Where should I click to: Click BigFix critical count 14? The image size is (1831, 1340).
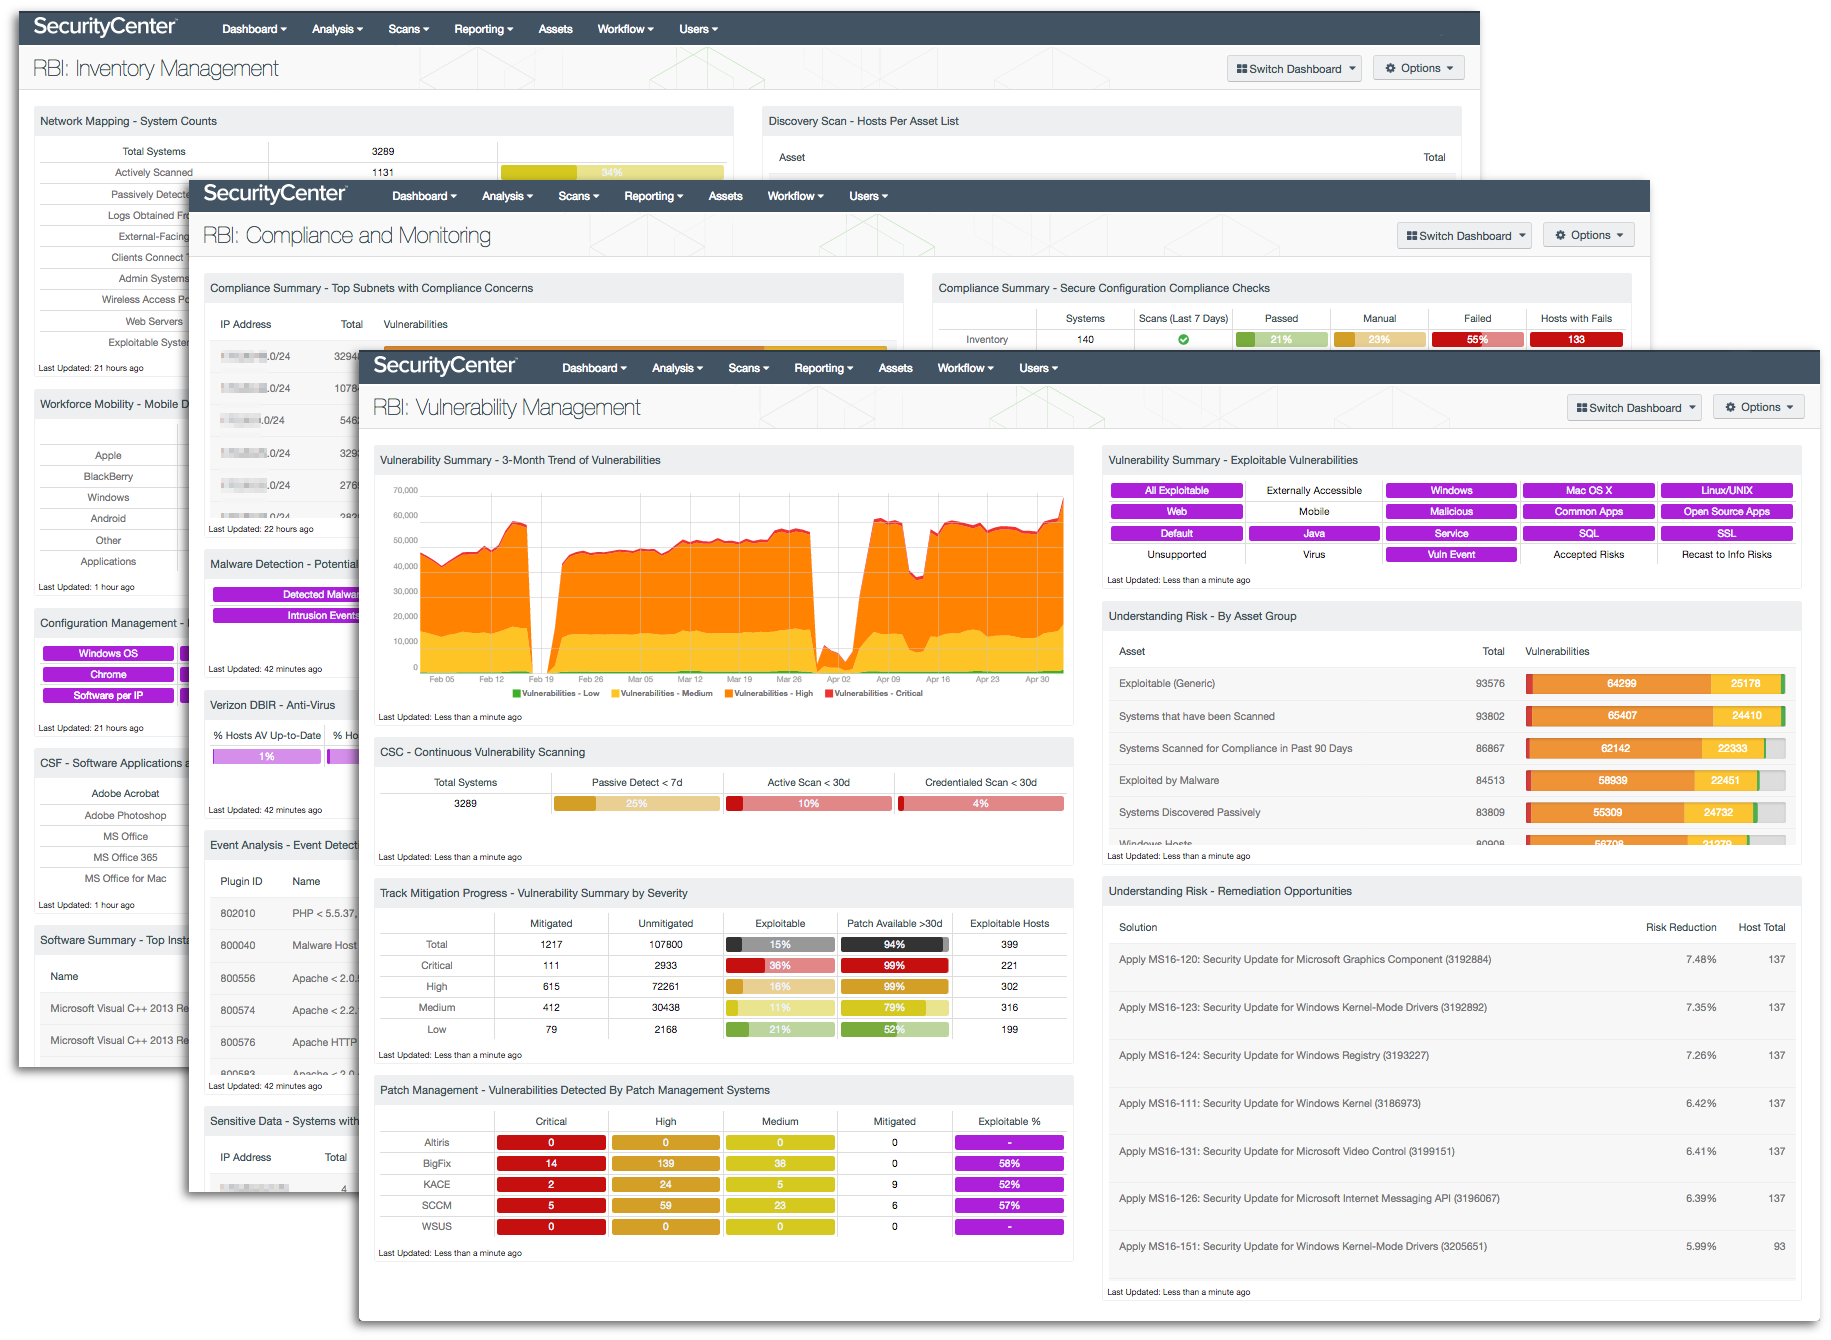point(551,1164)
